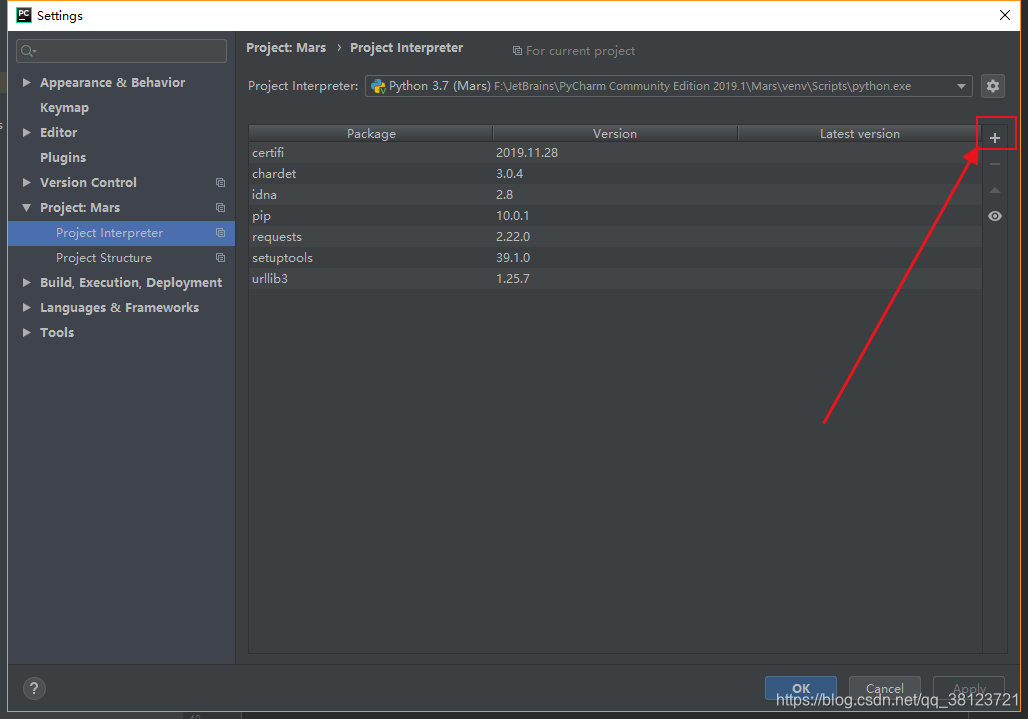Click the project-level icon beside Version Control
Image resolution: width=1028 pixels, height=719 pixels.
coord(220,183)
